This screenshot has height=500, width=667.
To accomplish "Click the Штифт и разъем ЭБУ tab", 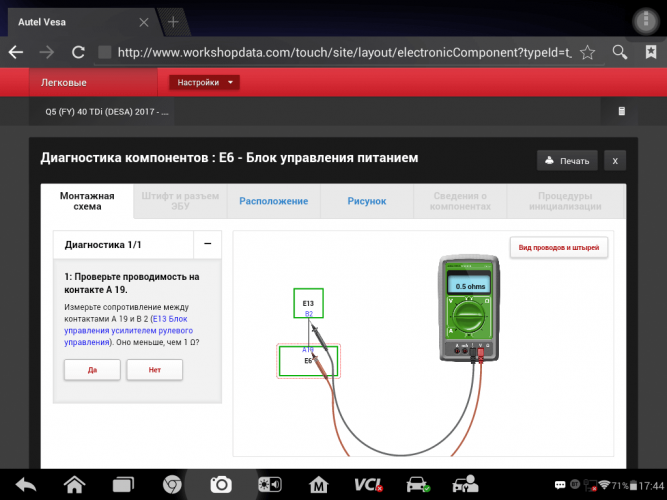I will tap(180, 201).
